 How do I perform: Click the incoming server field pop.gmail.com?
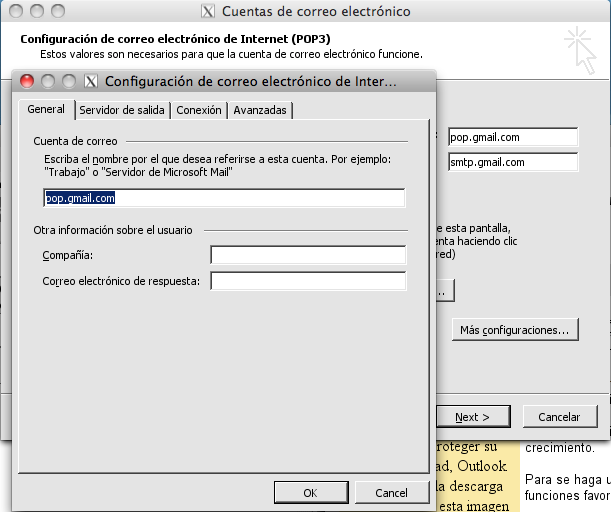click(512, 137)
